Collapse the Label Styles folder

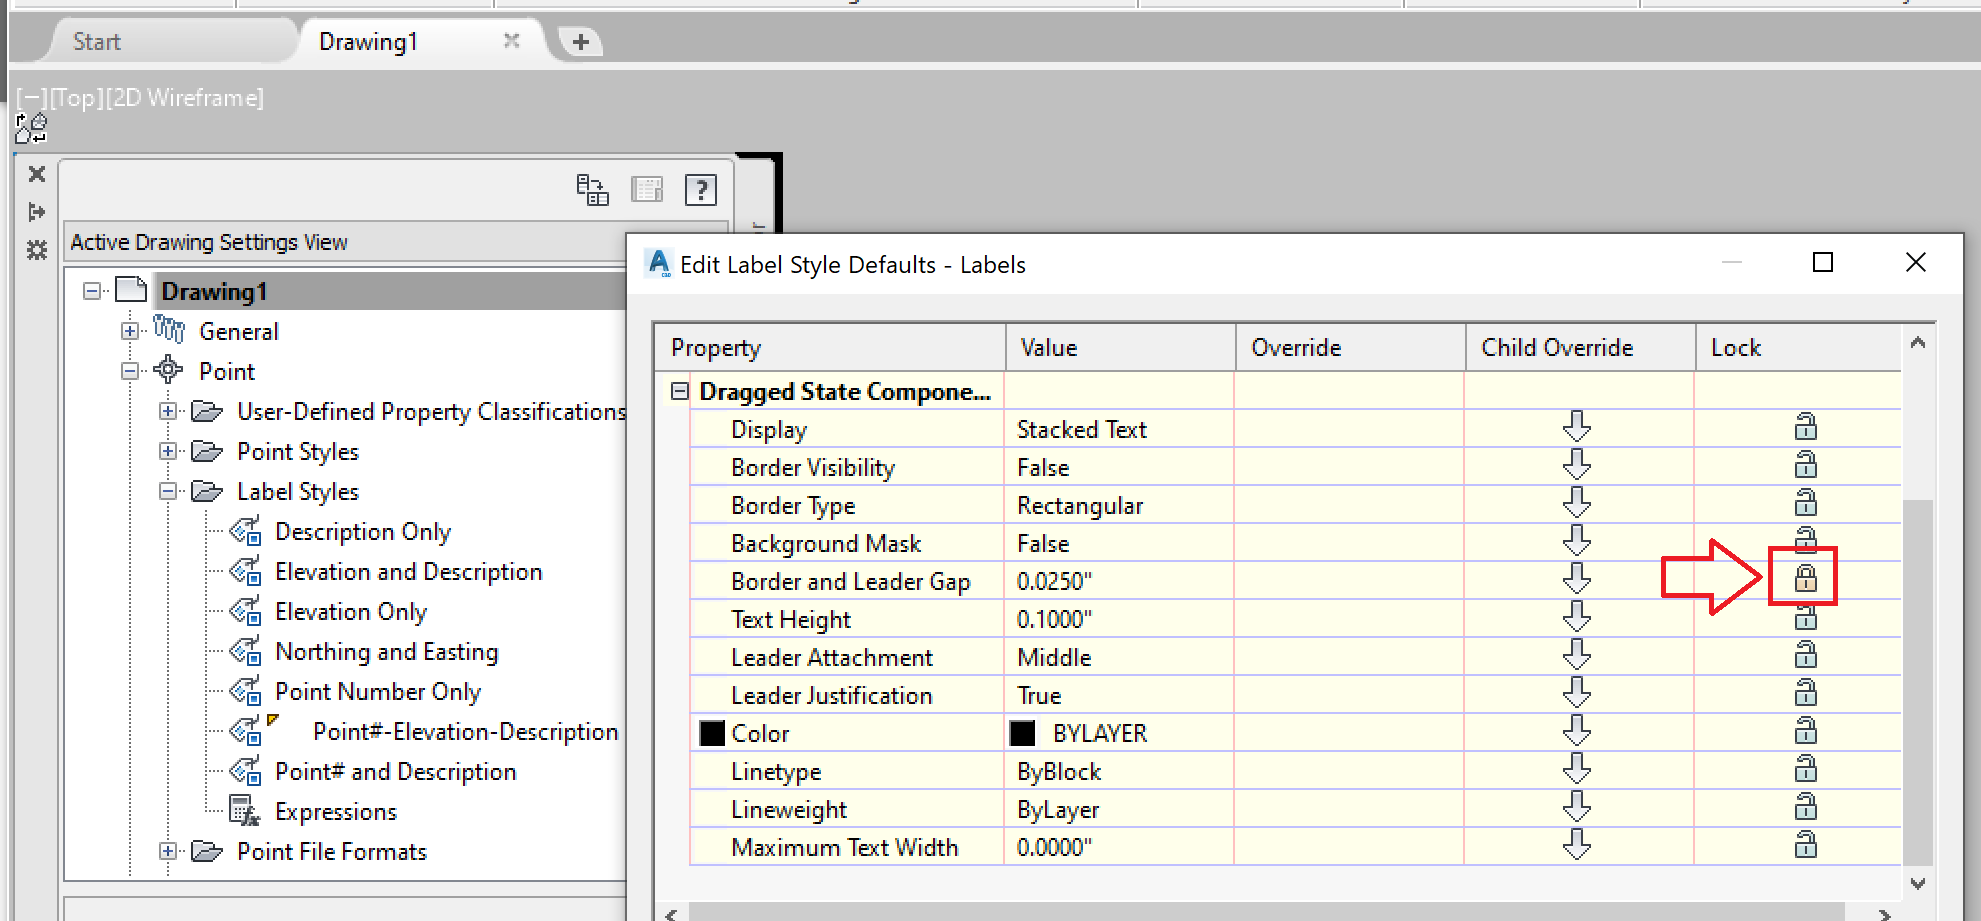click(x=168, y=491)
